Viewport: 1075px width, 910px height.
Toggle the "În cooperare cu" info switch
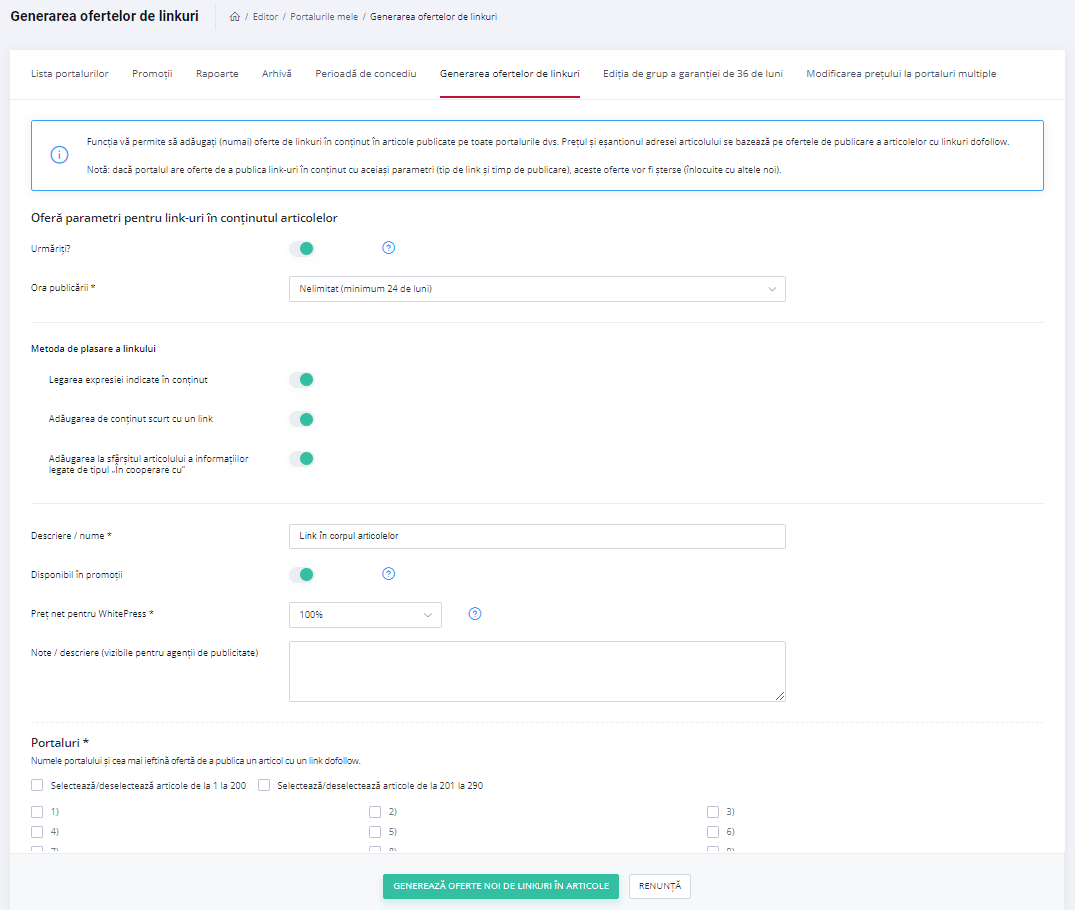pos(302,458)
